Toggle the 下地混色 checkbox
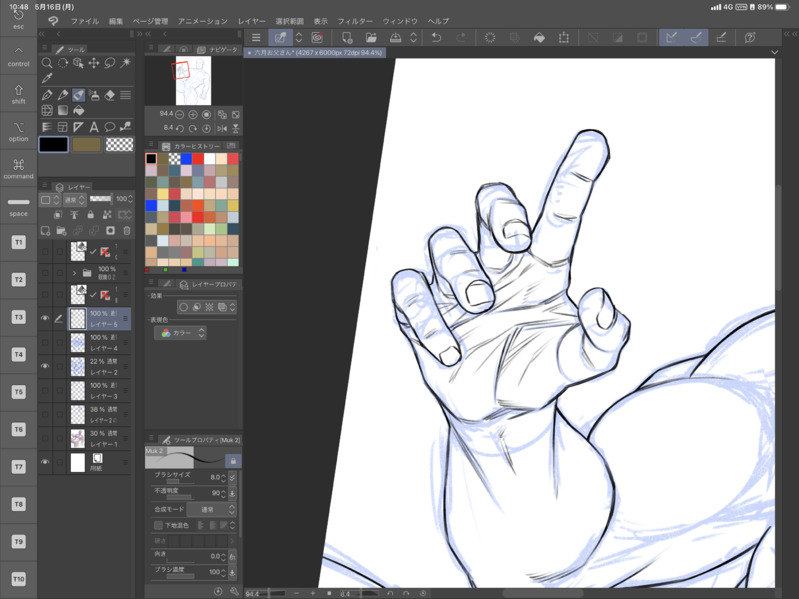799x599 pixels. (158, 525)
